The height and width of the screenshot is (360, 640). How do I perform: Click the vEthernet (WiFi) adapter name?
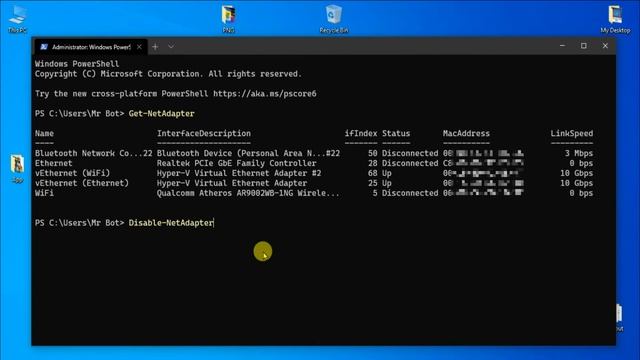(72, 173)
